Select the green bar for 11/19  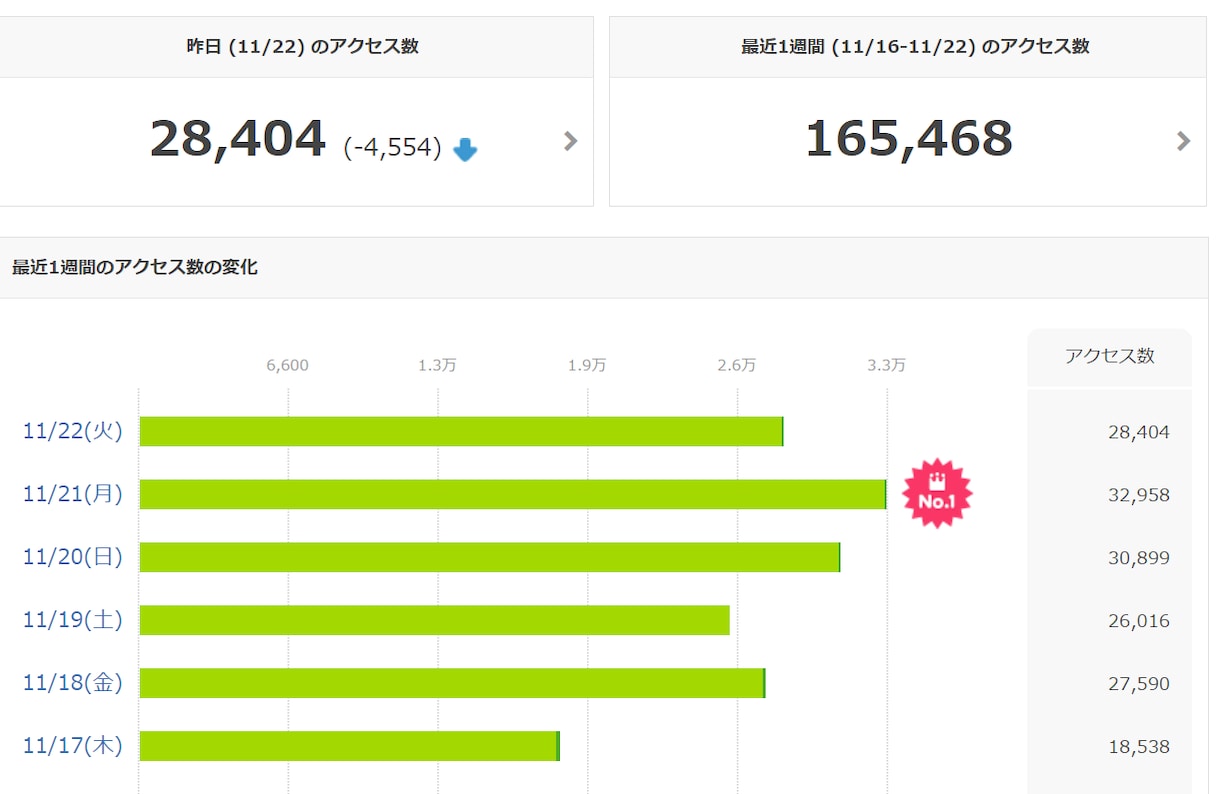tap(435, 620)
